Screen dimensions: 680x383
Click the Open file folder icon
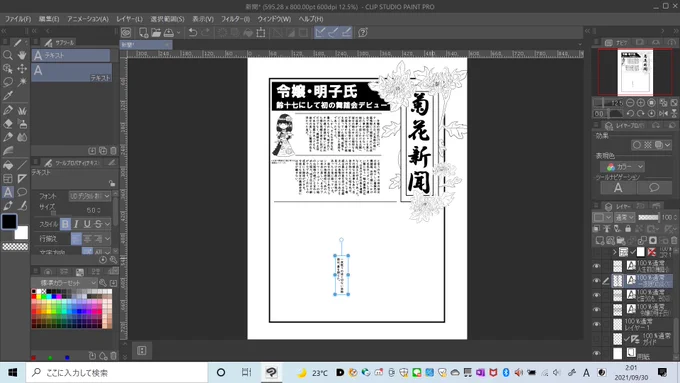point(156,33)
